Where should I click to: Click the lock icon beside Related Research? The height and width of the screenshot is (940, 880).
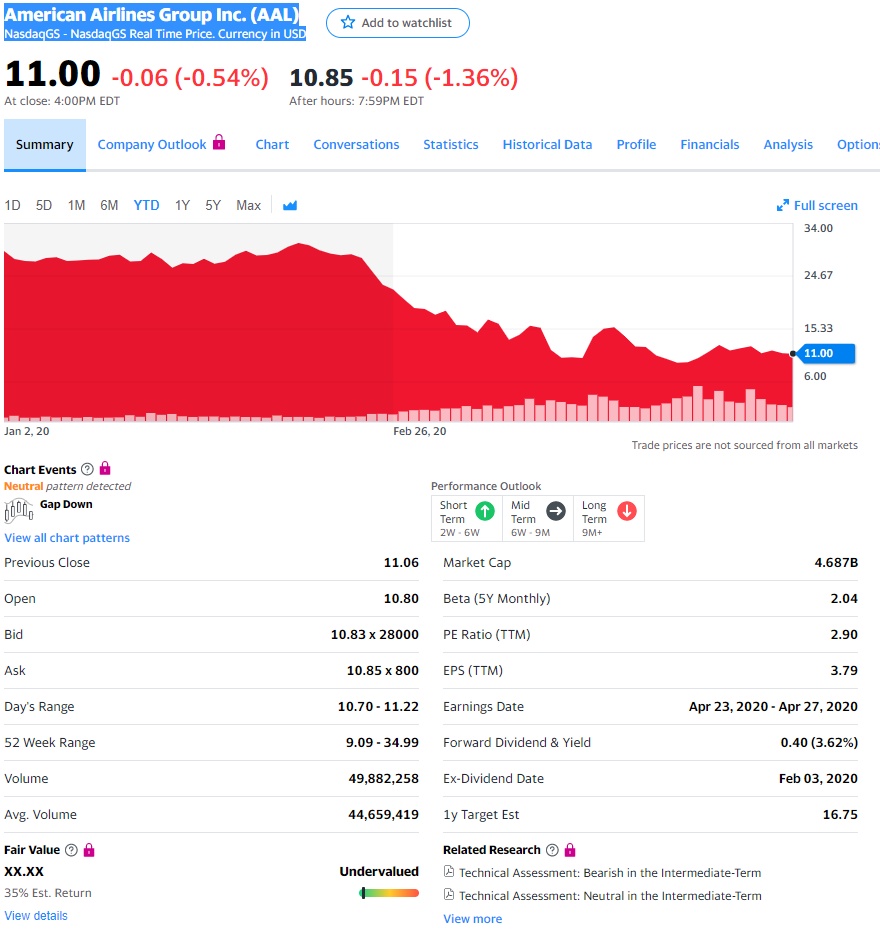click(x=570, y=849)
